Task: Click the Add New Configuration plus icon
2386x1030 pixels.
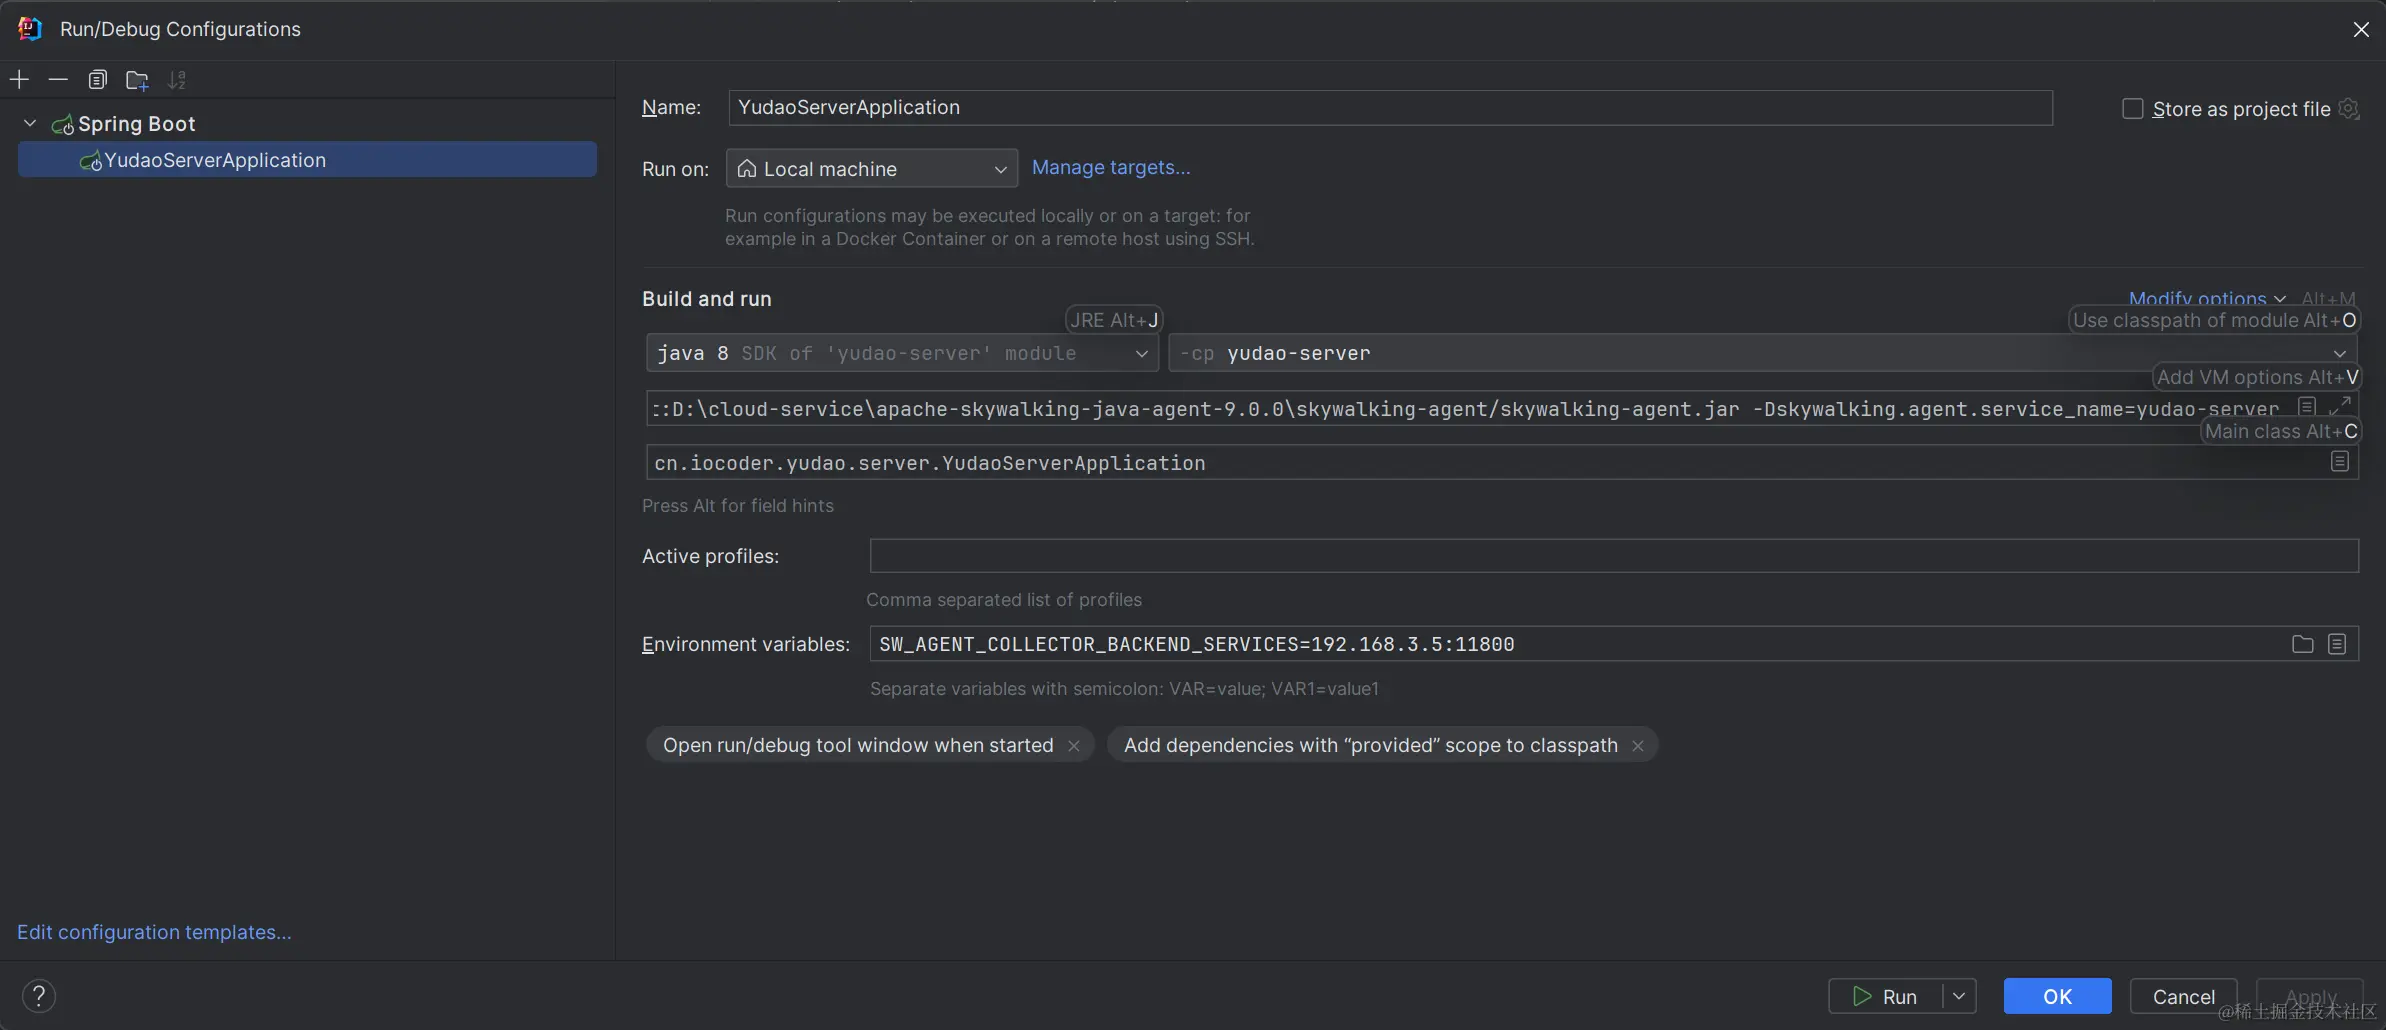Action: coord(19,79)
